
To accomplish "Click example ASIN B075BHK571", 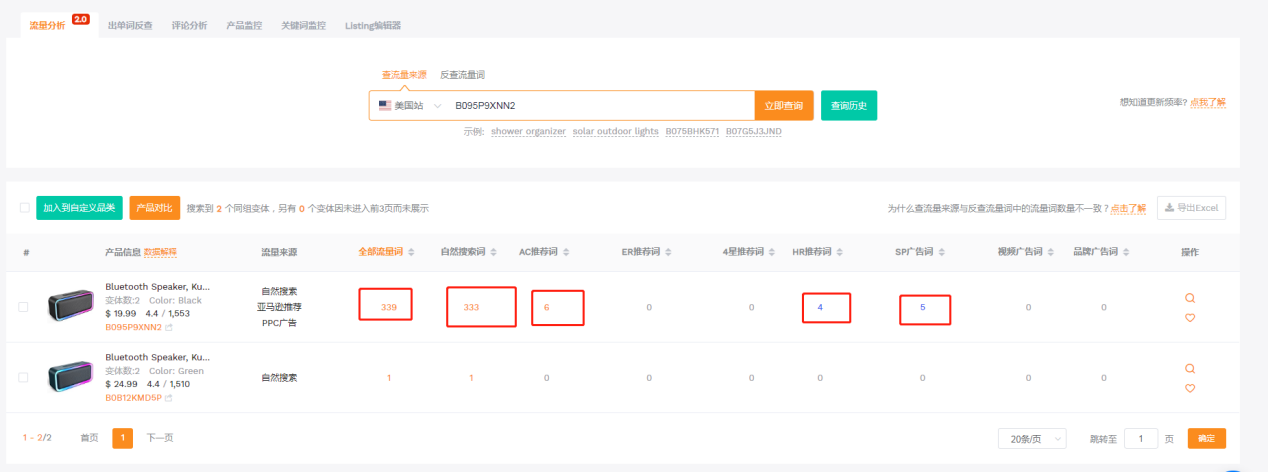I will (x=692, y=131).
